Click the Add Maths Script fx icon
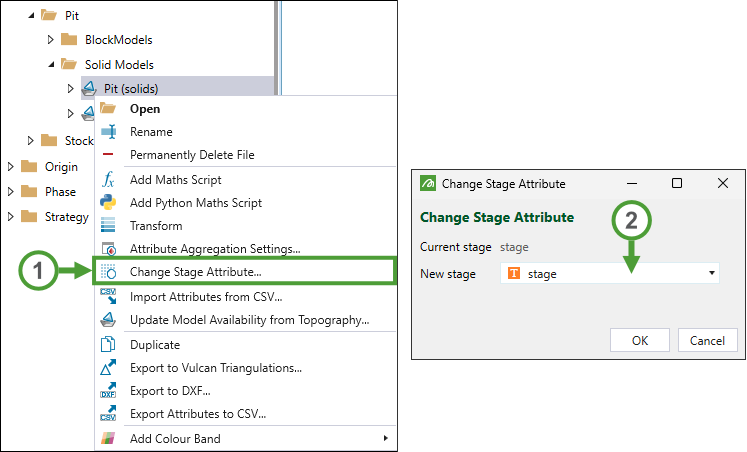Viewport: 747px width, 452px height. tap(109, 180)
